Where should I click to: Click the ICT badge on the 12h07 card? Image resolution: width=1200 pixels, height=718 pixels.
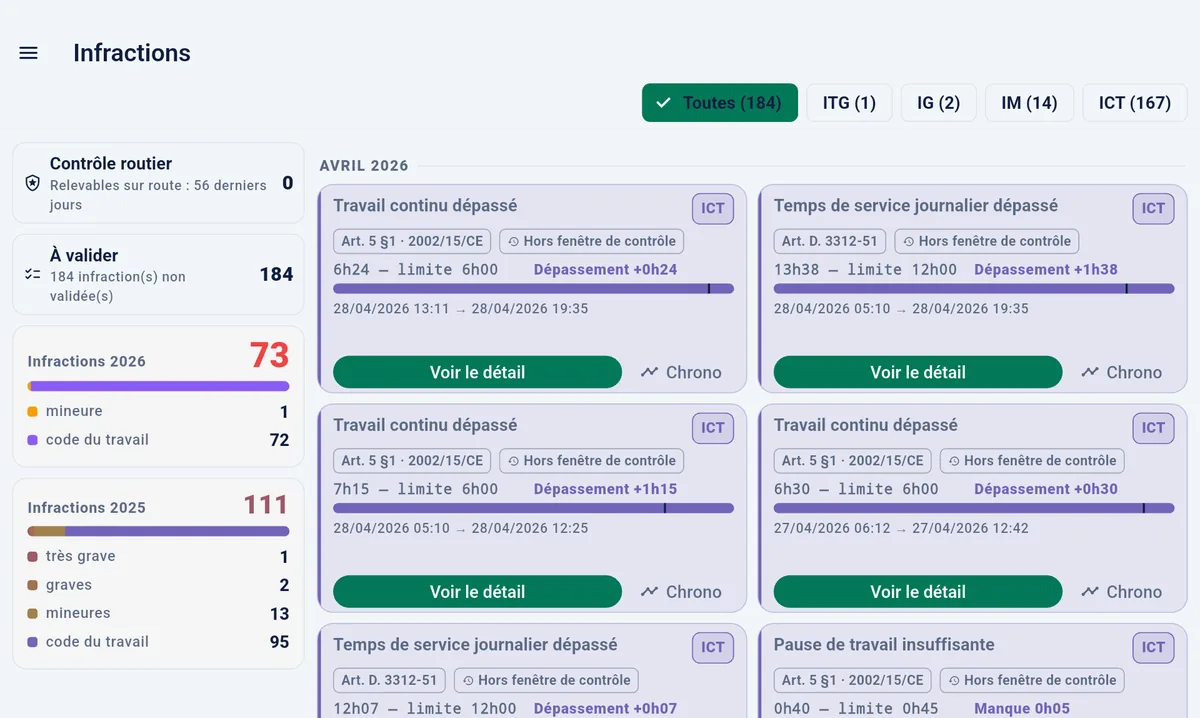pyautogui.click(x=713, y=647)
